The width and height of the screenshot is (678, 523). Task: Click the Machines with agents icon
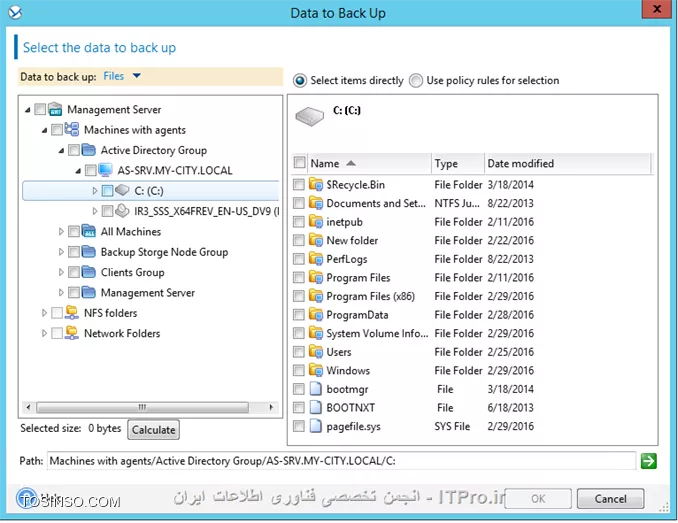click(72, 129)
